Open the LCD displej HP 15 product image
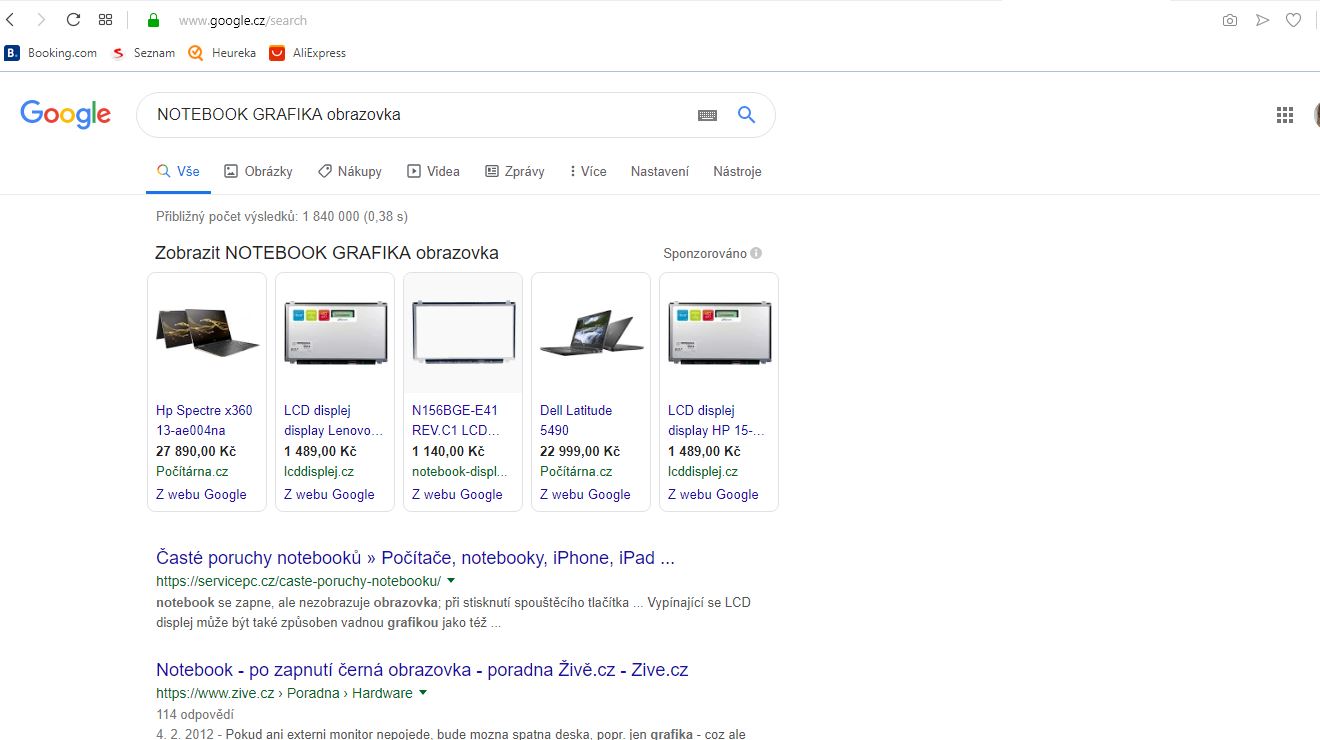This screenshot has width=1320, height=740. click(x=719, y=333)
